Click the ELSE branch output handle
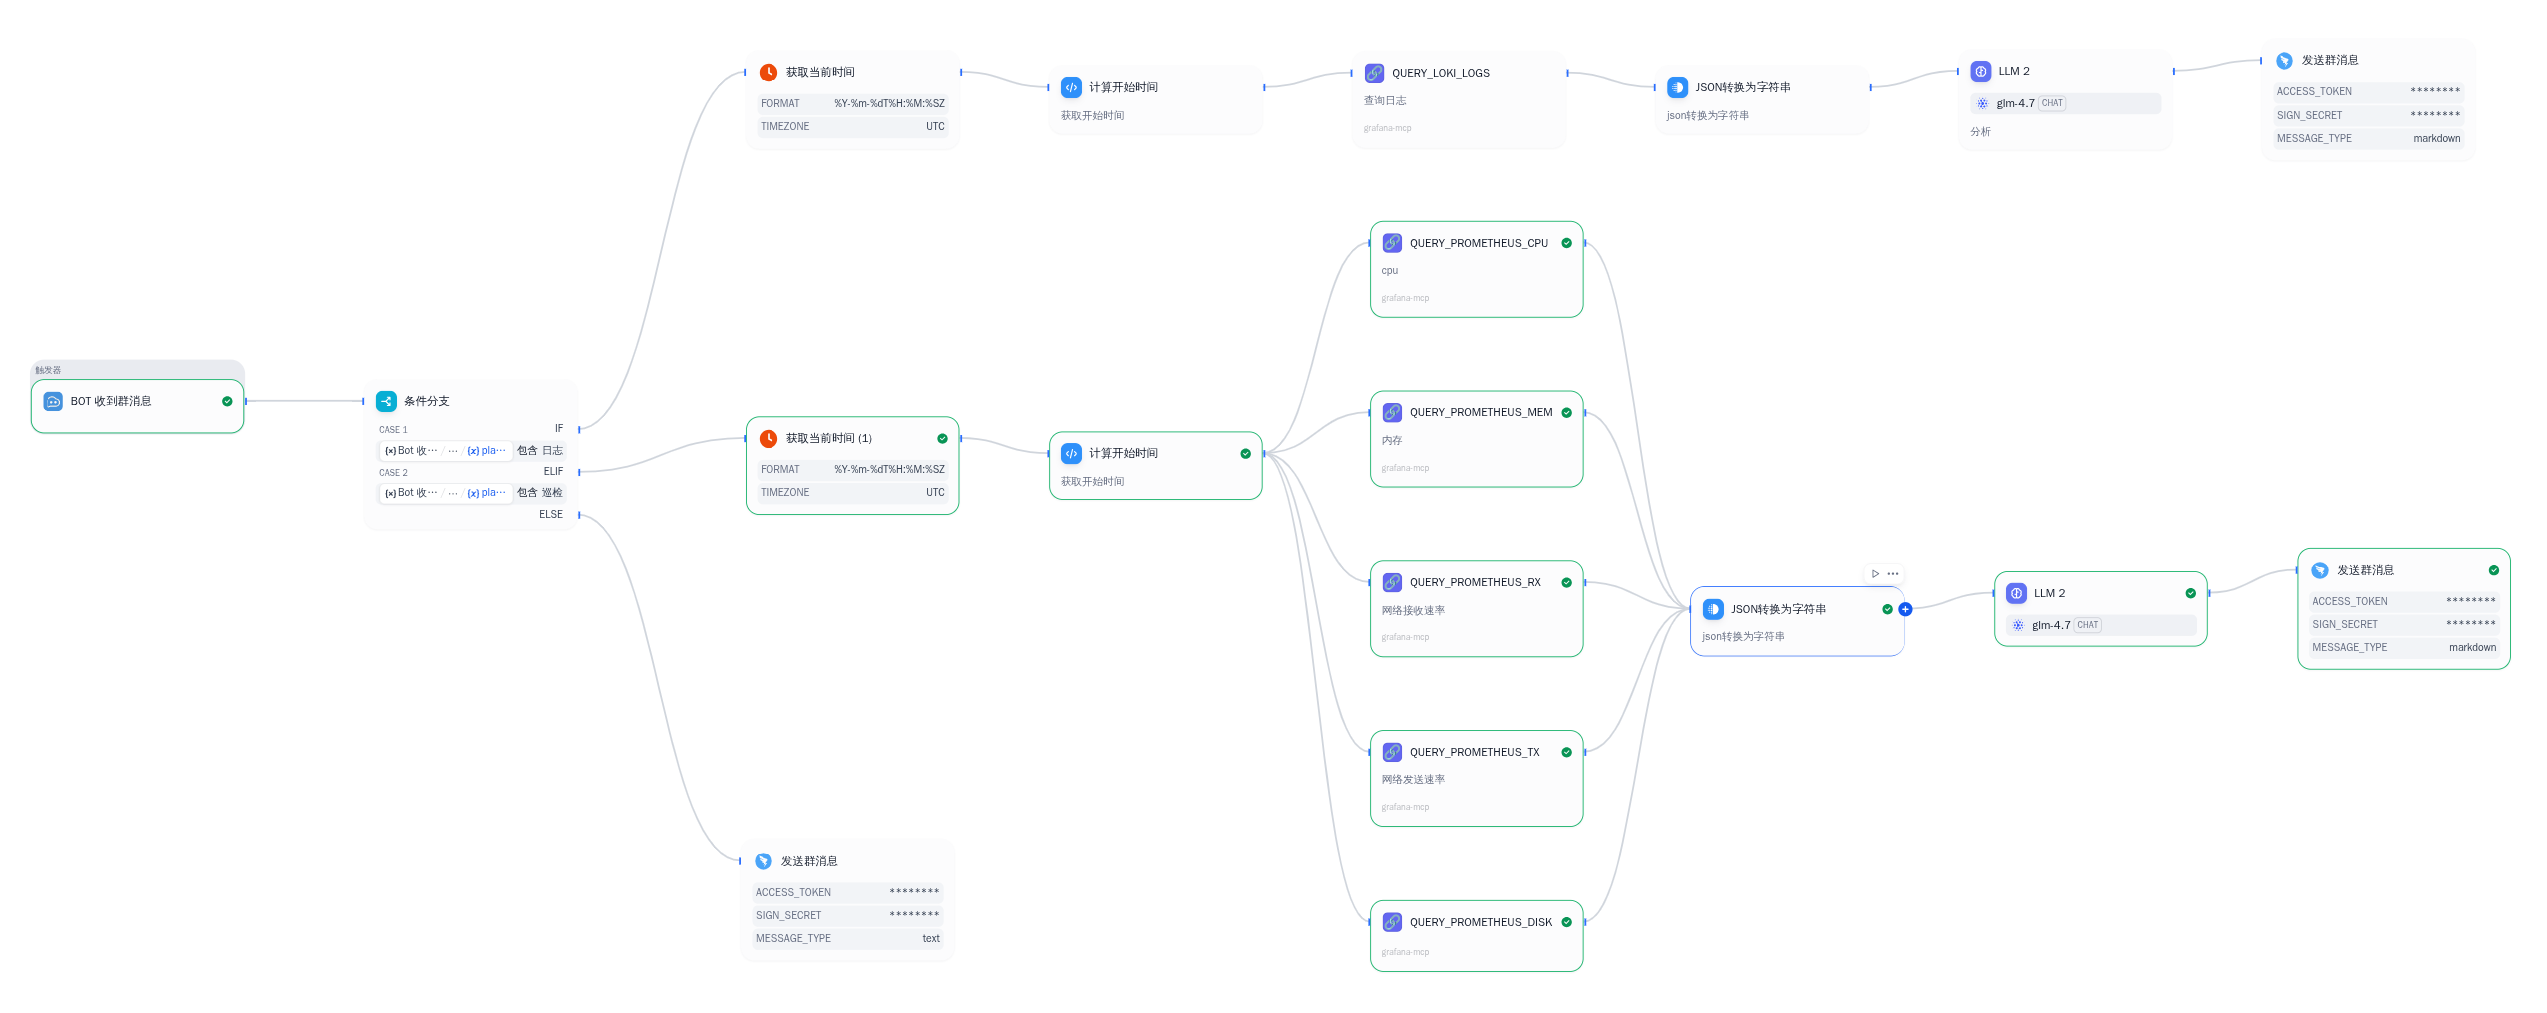2547x1013 pixels. [579, 515]
